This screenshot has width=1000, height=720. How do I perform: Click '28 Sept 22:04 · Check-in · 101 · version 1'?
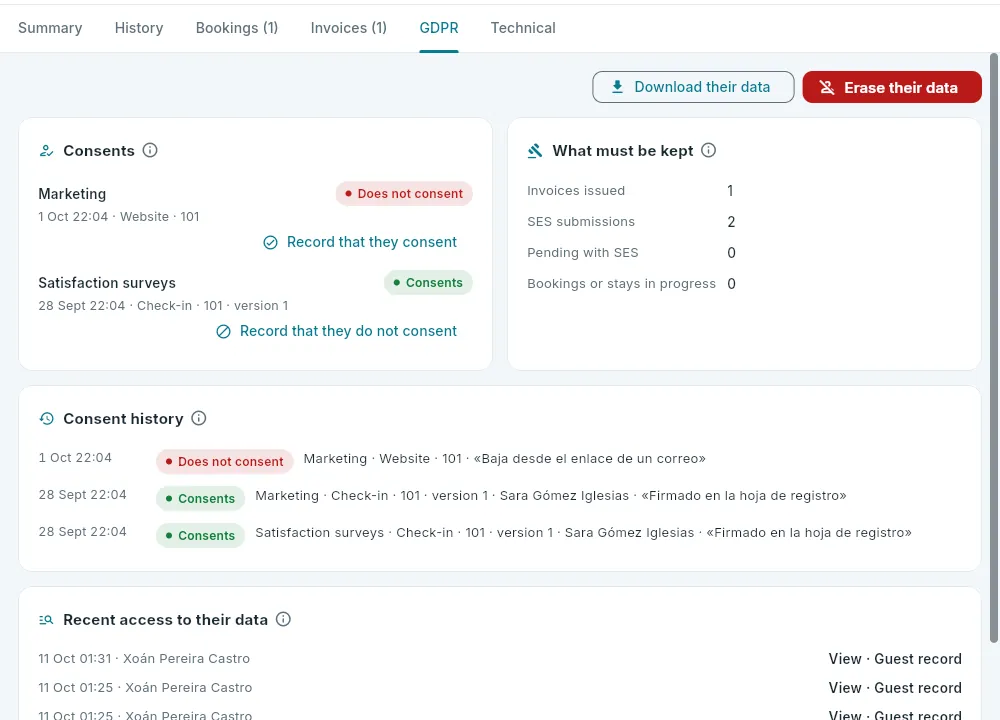pos(163,306)
